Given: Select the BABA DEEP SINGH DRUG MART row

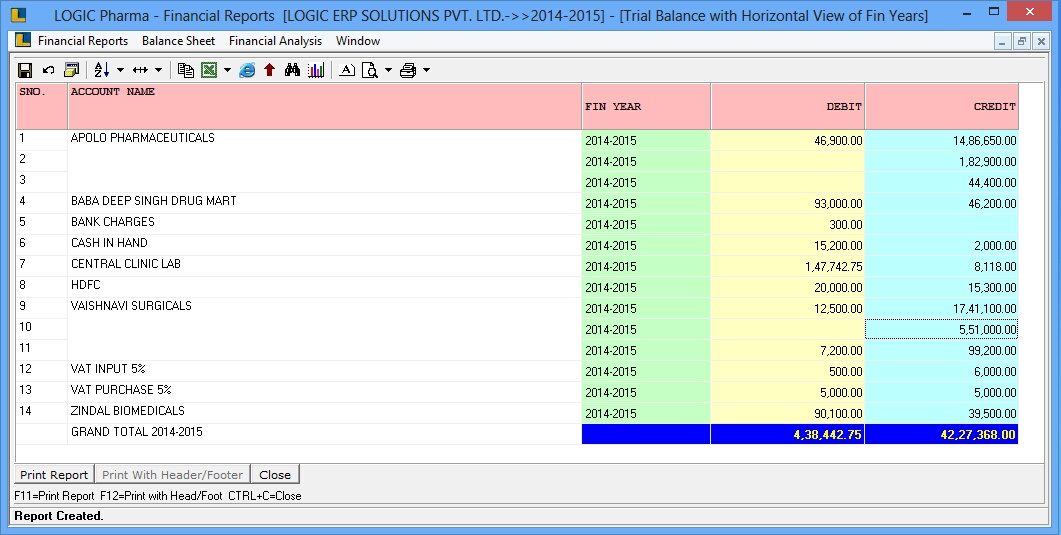Looking at the screenshot, I should tap(154, 200).
